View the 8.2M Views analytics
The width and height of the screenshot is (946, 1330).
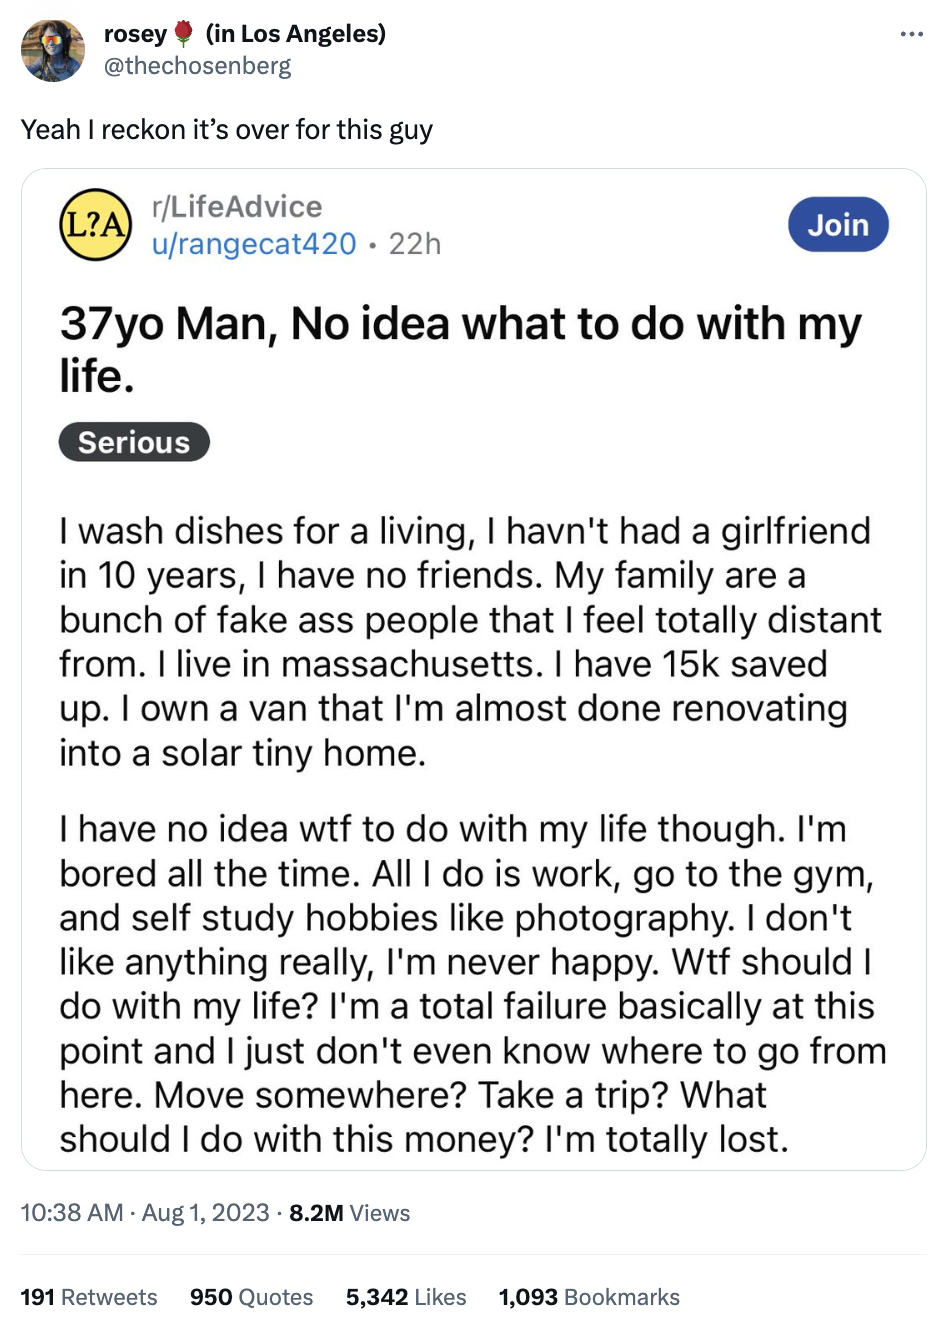349,1213
